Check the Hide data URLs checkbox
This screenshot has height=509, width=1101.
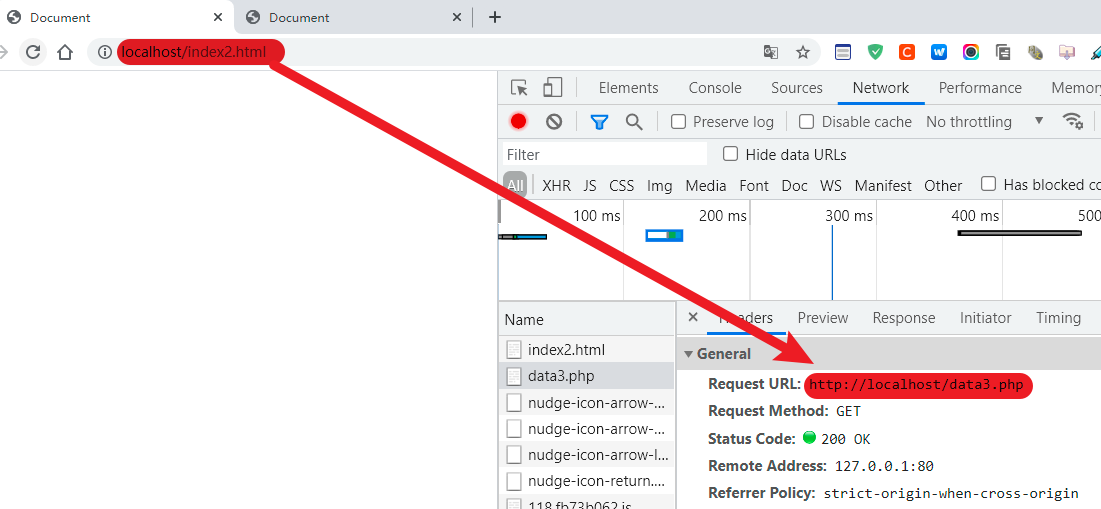[x=730, y=154]
